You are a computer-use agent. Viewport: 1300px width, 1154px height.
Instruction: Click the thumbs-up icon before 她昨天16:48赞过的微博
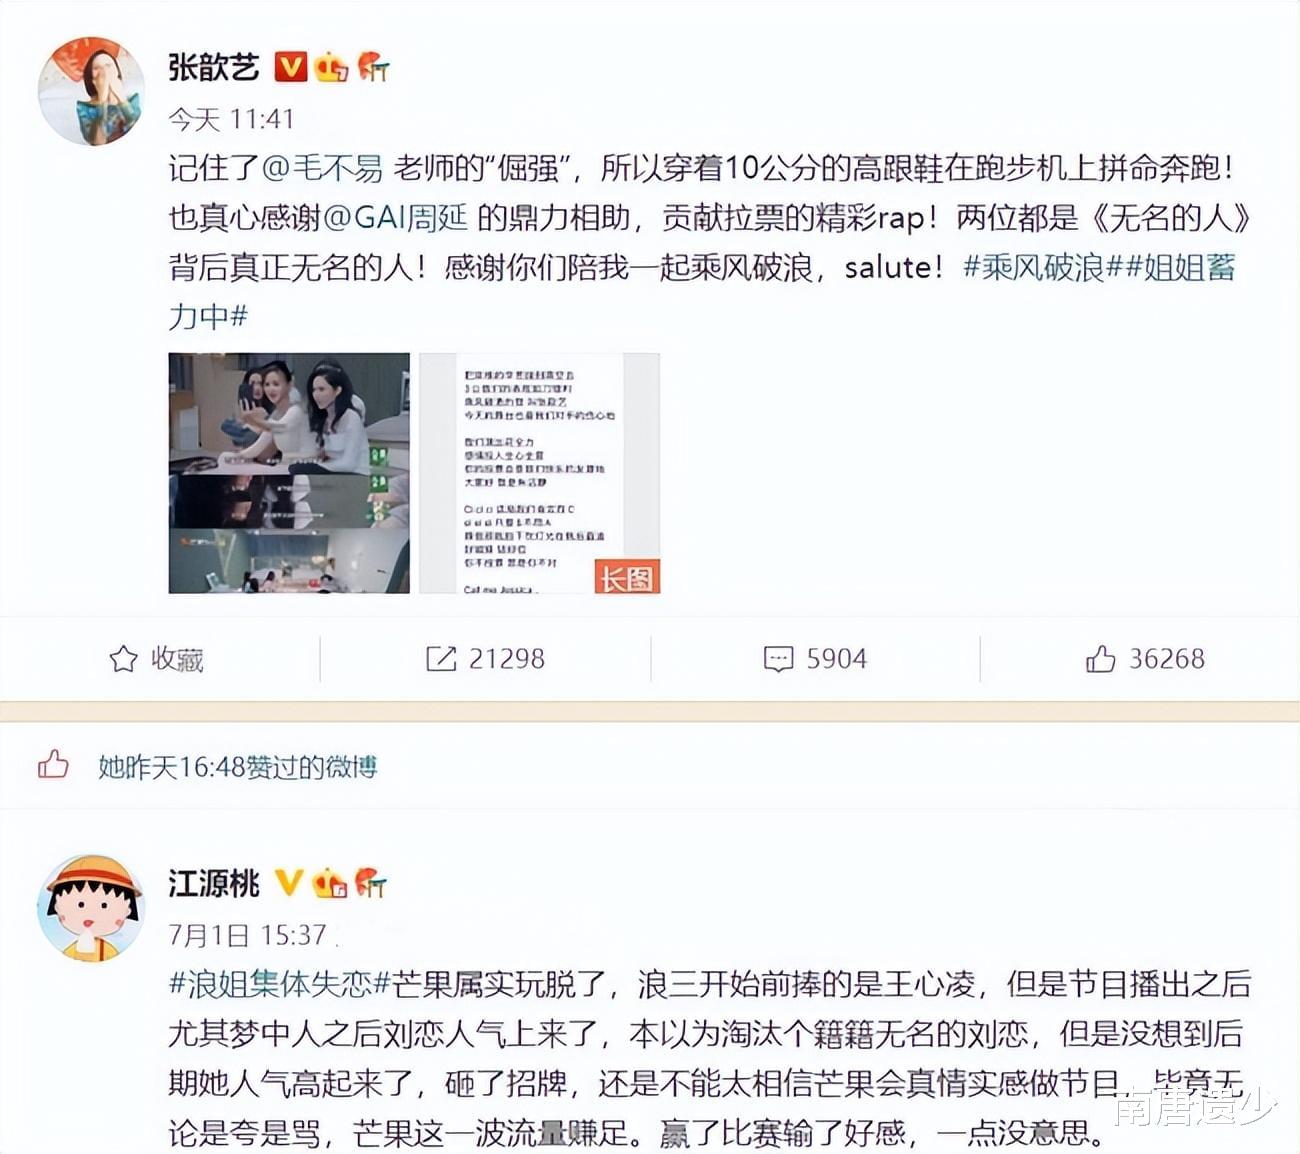tap(53, 765)
